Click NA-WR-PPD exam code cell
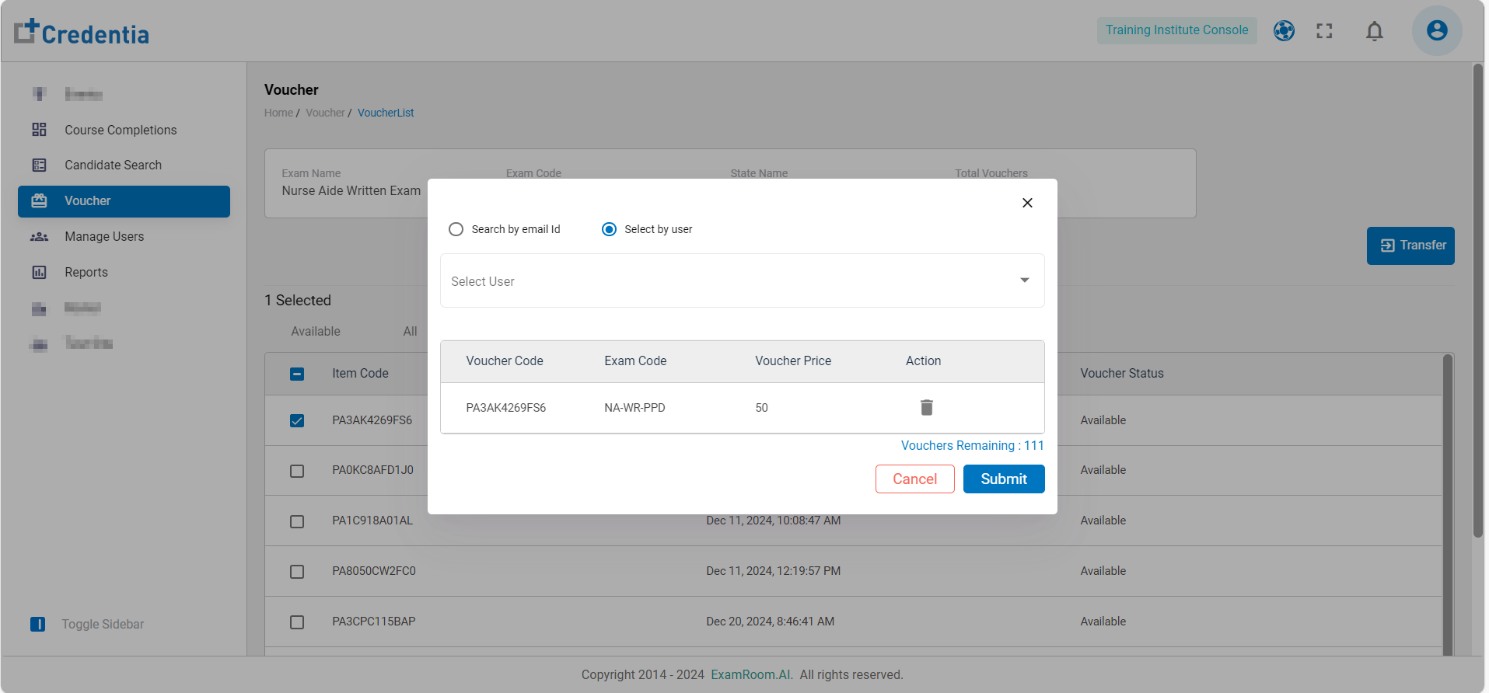Image resolution: width=1489 pixels, height=693 pixels. pyautogui.click(x=635, y=408)
